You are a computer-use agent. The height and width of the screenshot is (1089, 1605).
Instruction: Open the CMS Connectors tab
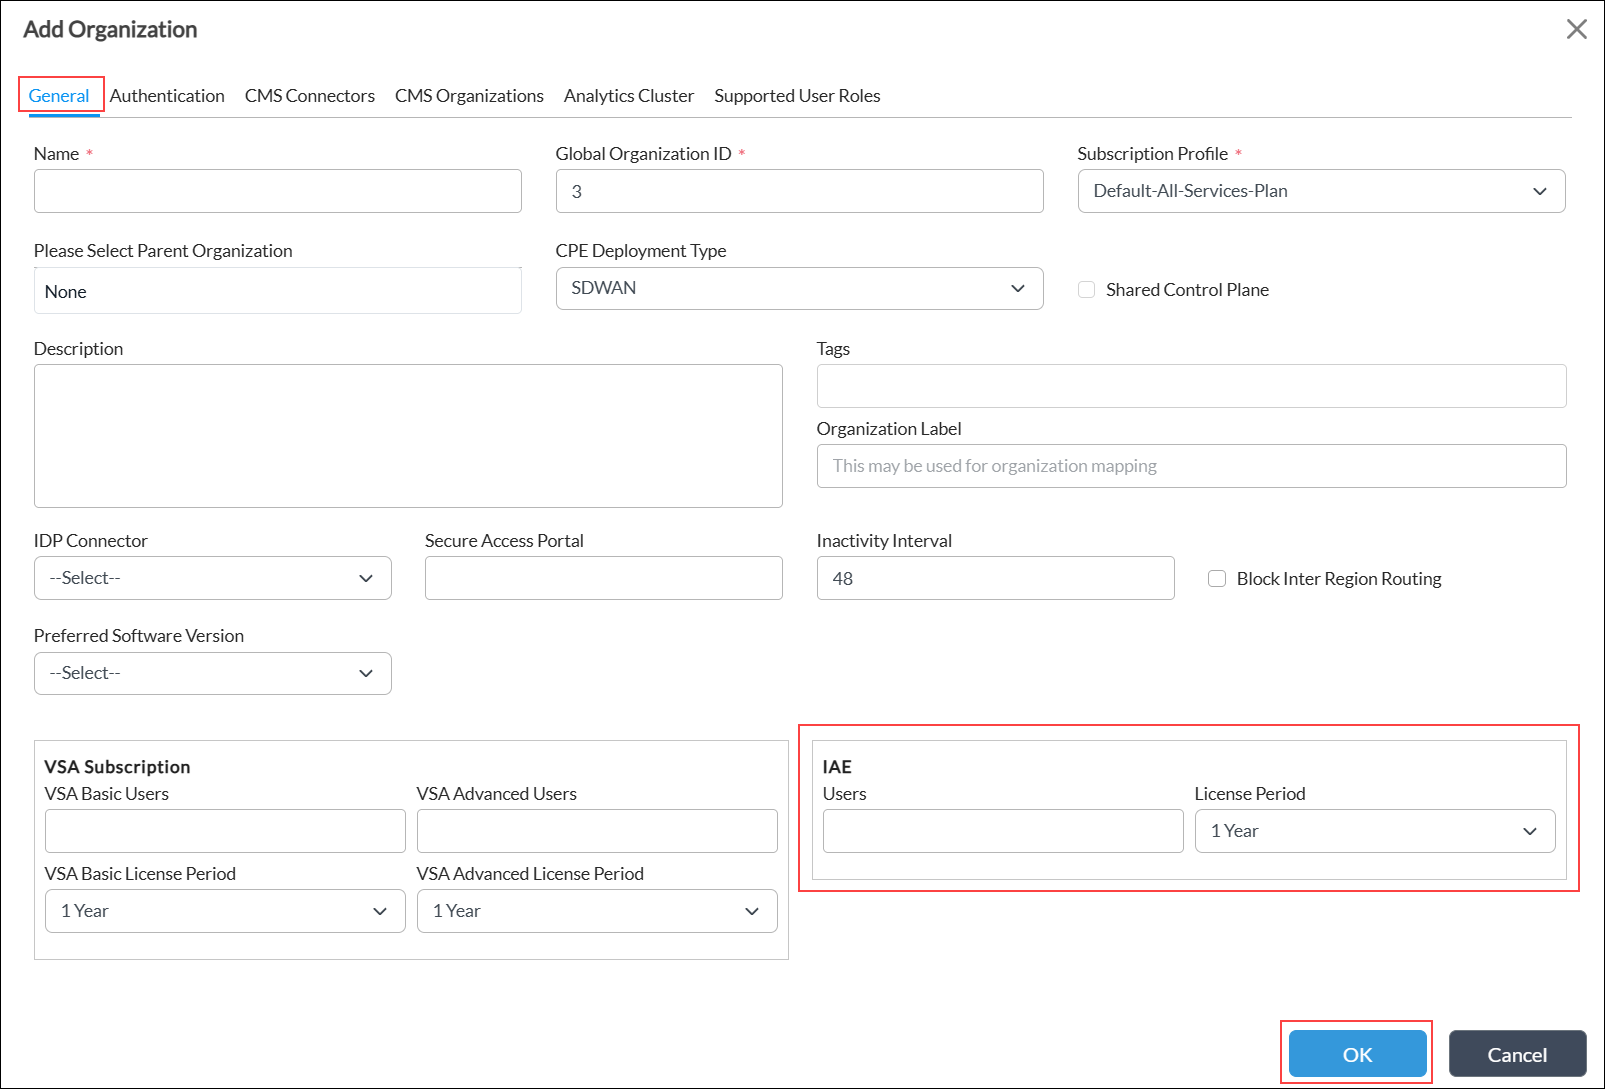point(310,96)
